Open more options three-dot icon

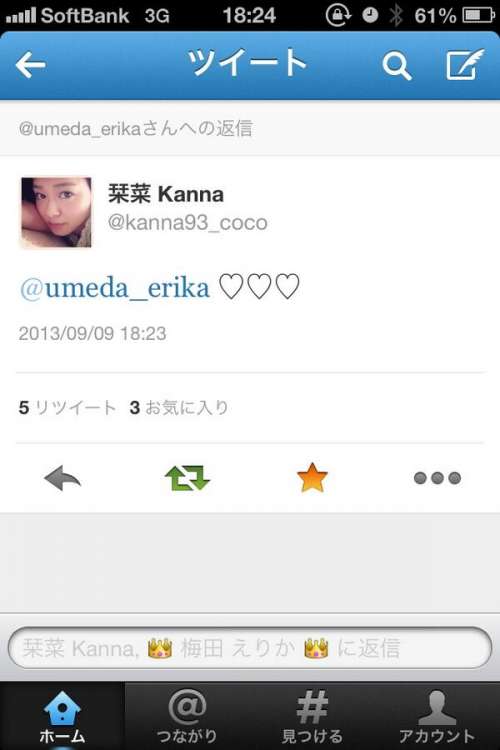click(x=437, y=478)
